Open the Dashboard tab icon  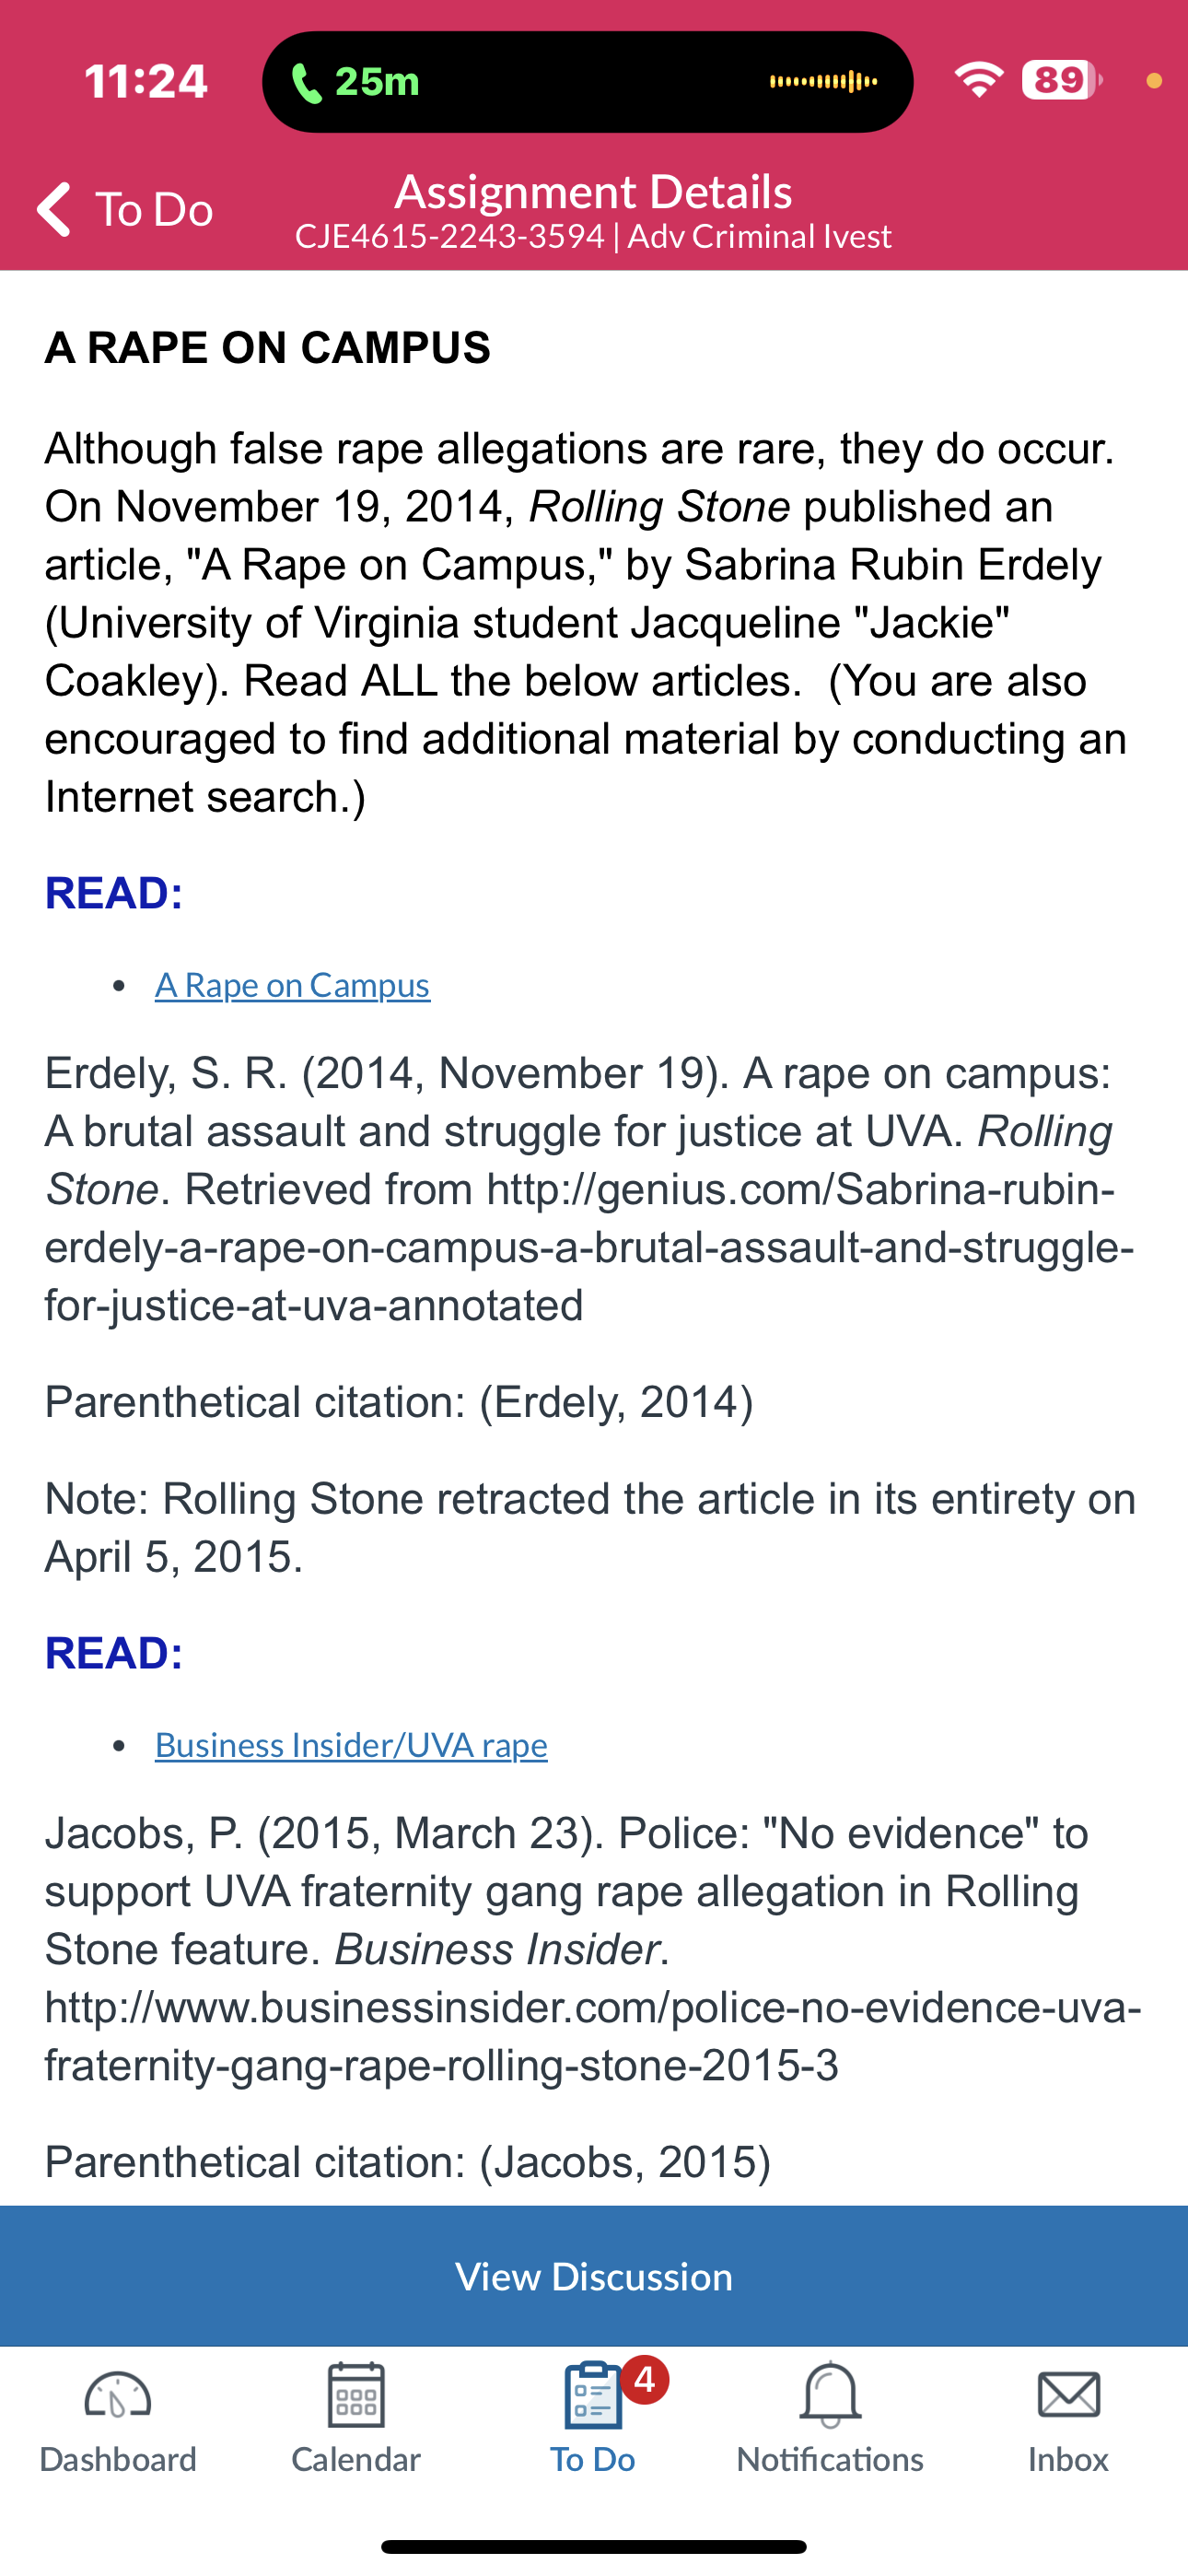pyautogui.click(x=118, y=2395)
